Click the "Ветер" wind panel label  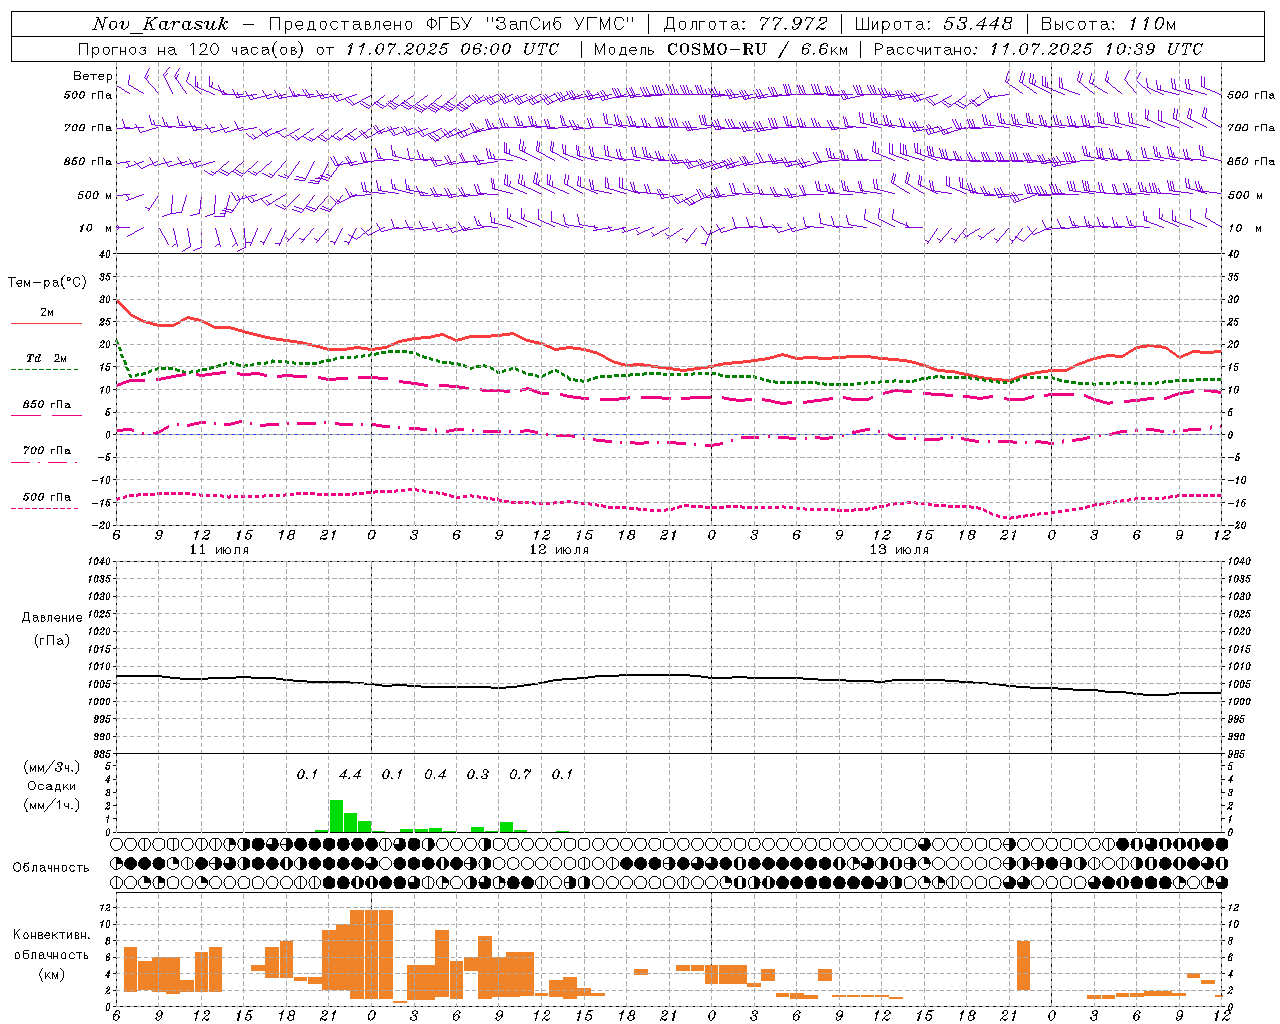(93, 76)
